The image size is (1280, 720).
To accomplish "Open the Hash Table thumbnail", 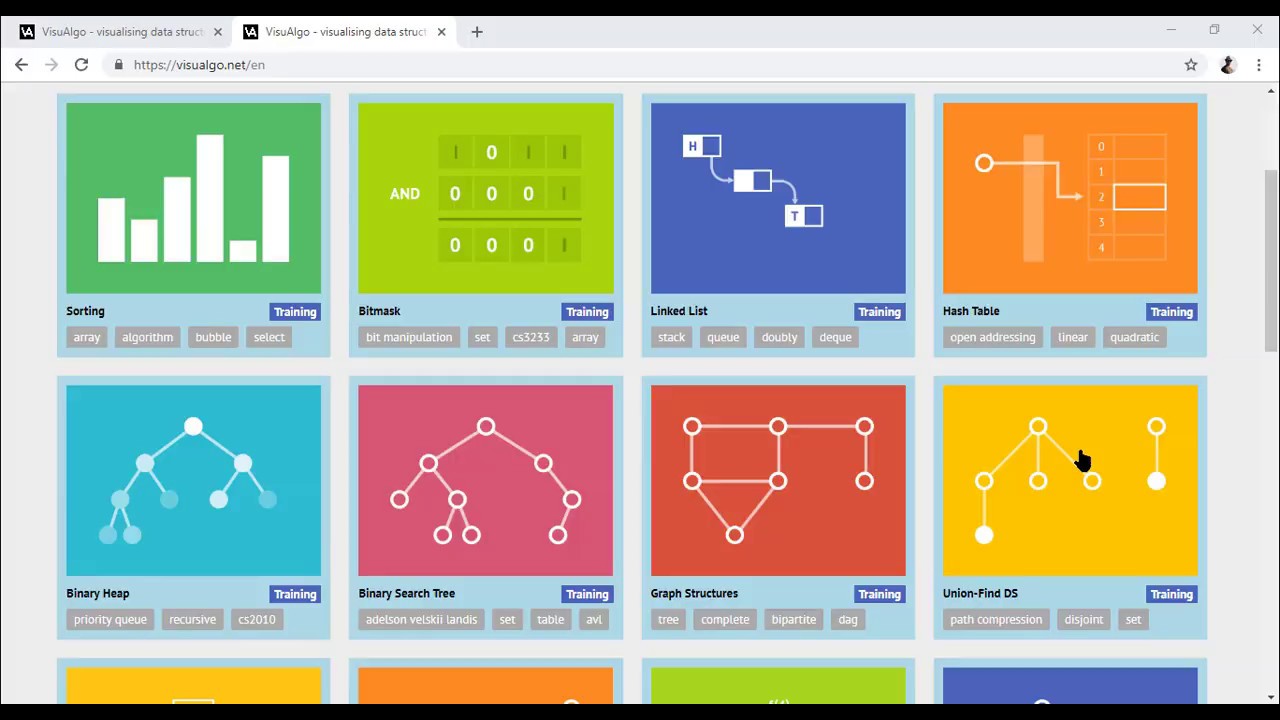I will [x=1070, y=198].
